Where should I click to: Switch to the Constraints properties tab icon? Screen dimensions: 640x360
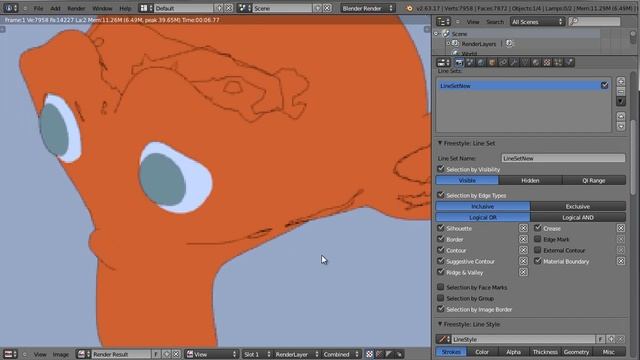click(503, 62)
